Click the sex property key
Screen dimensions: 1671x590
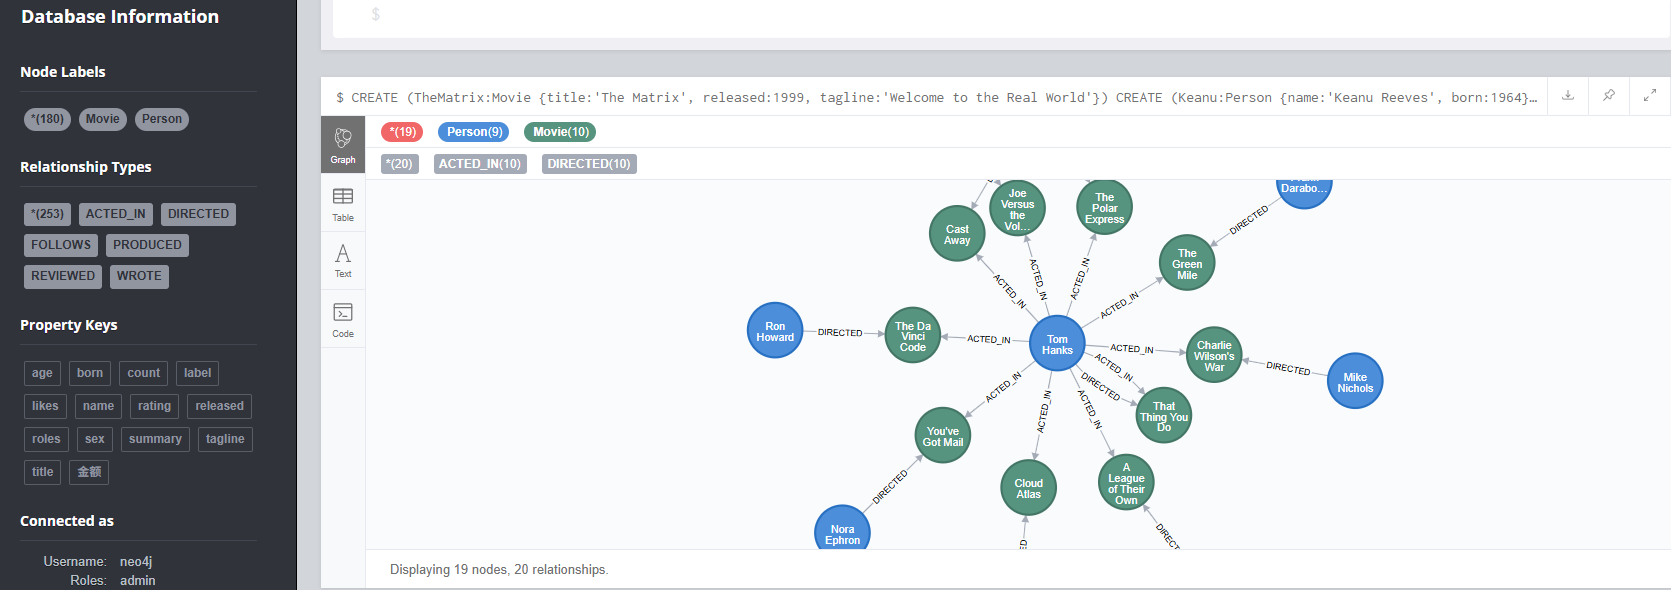95,439
